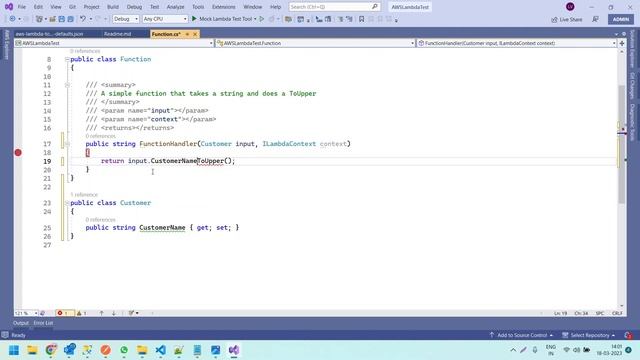Click the account avatar badge

(570, 7)
